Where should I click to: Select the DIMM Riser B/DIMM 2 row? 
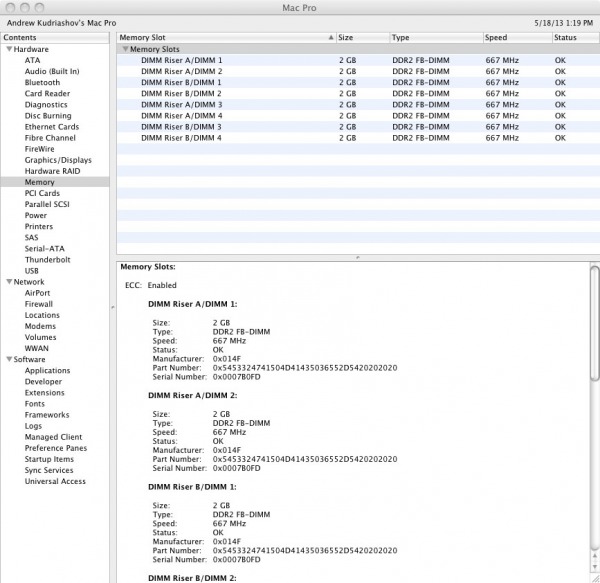(x=358, y=93)
